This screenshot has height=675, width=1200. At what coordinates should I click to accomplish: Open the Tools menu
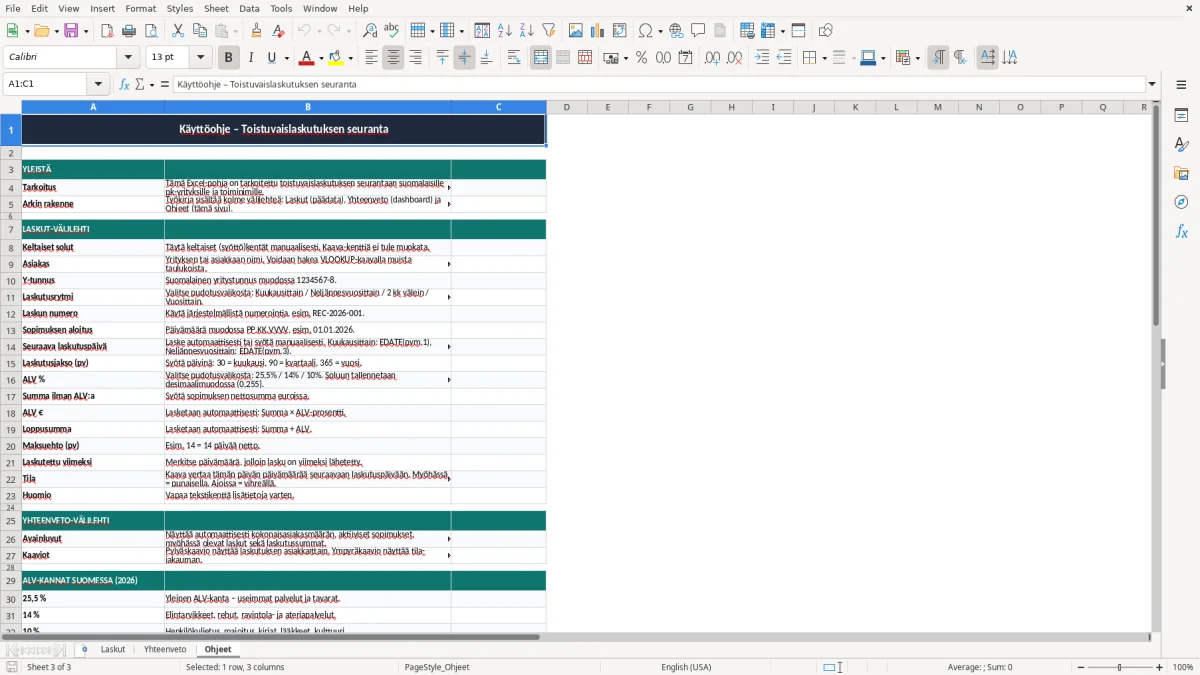[281, 8]
